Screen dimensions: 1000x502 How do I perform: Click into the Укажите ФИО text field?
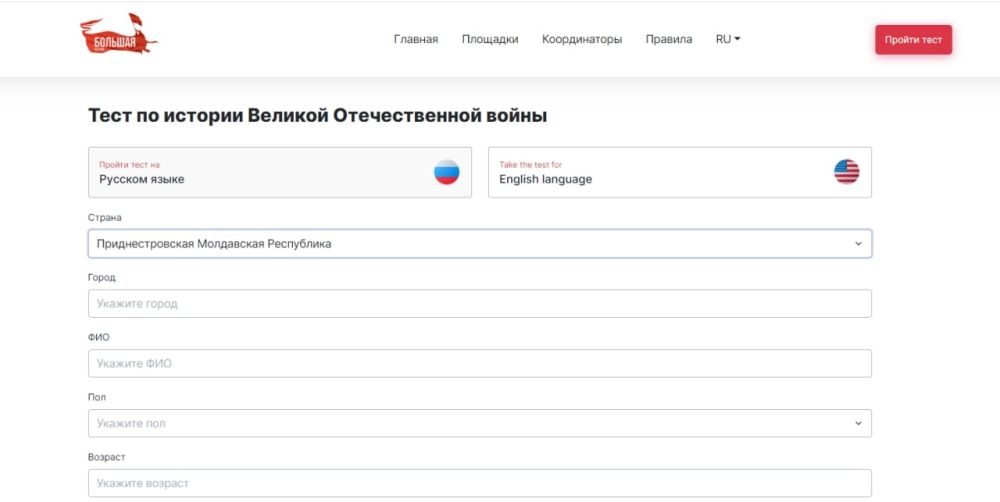(x=479, y=364)
